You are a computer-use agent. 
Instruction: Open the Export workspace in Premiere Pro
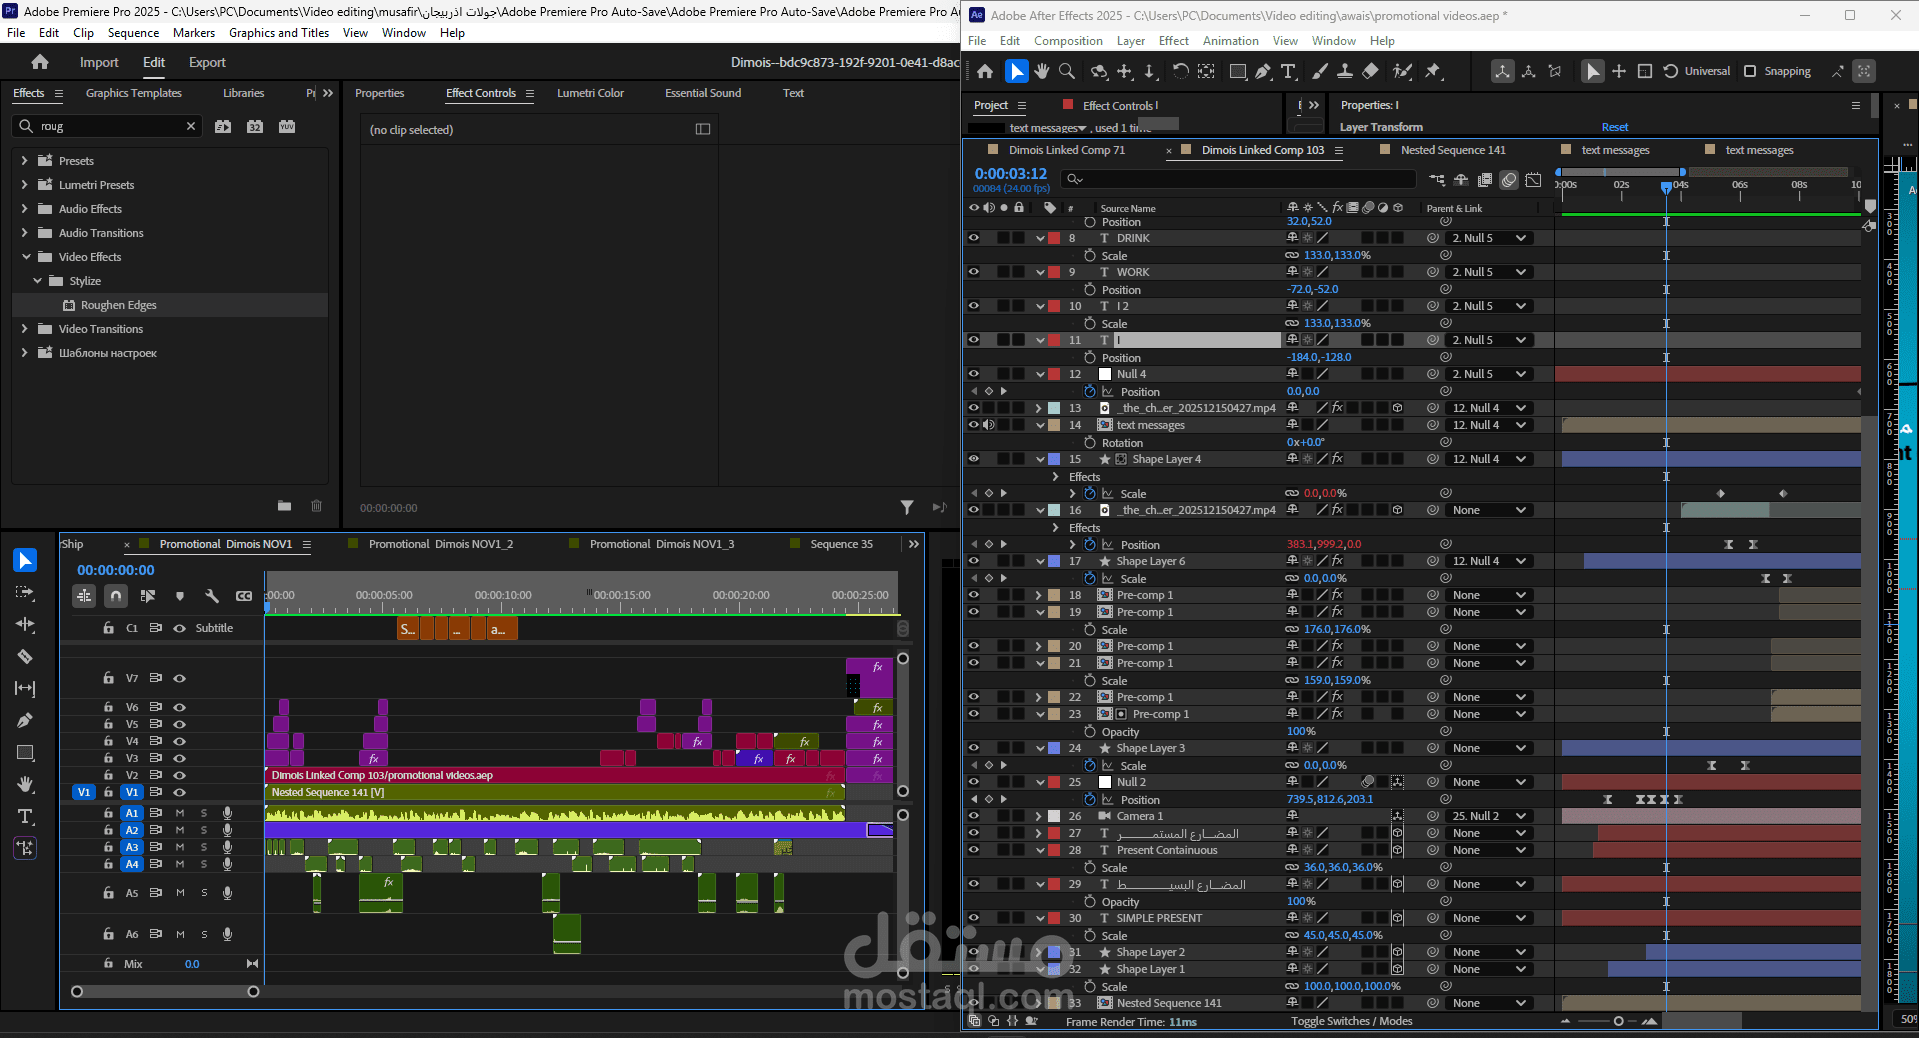[x=207, y=62]
